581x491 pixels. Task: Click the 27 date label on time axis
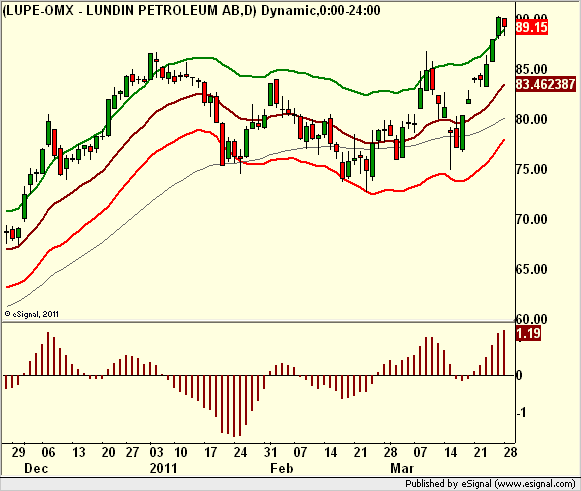pos(132,452)
